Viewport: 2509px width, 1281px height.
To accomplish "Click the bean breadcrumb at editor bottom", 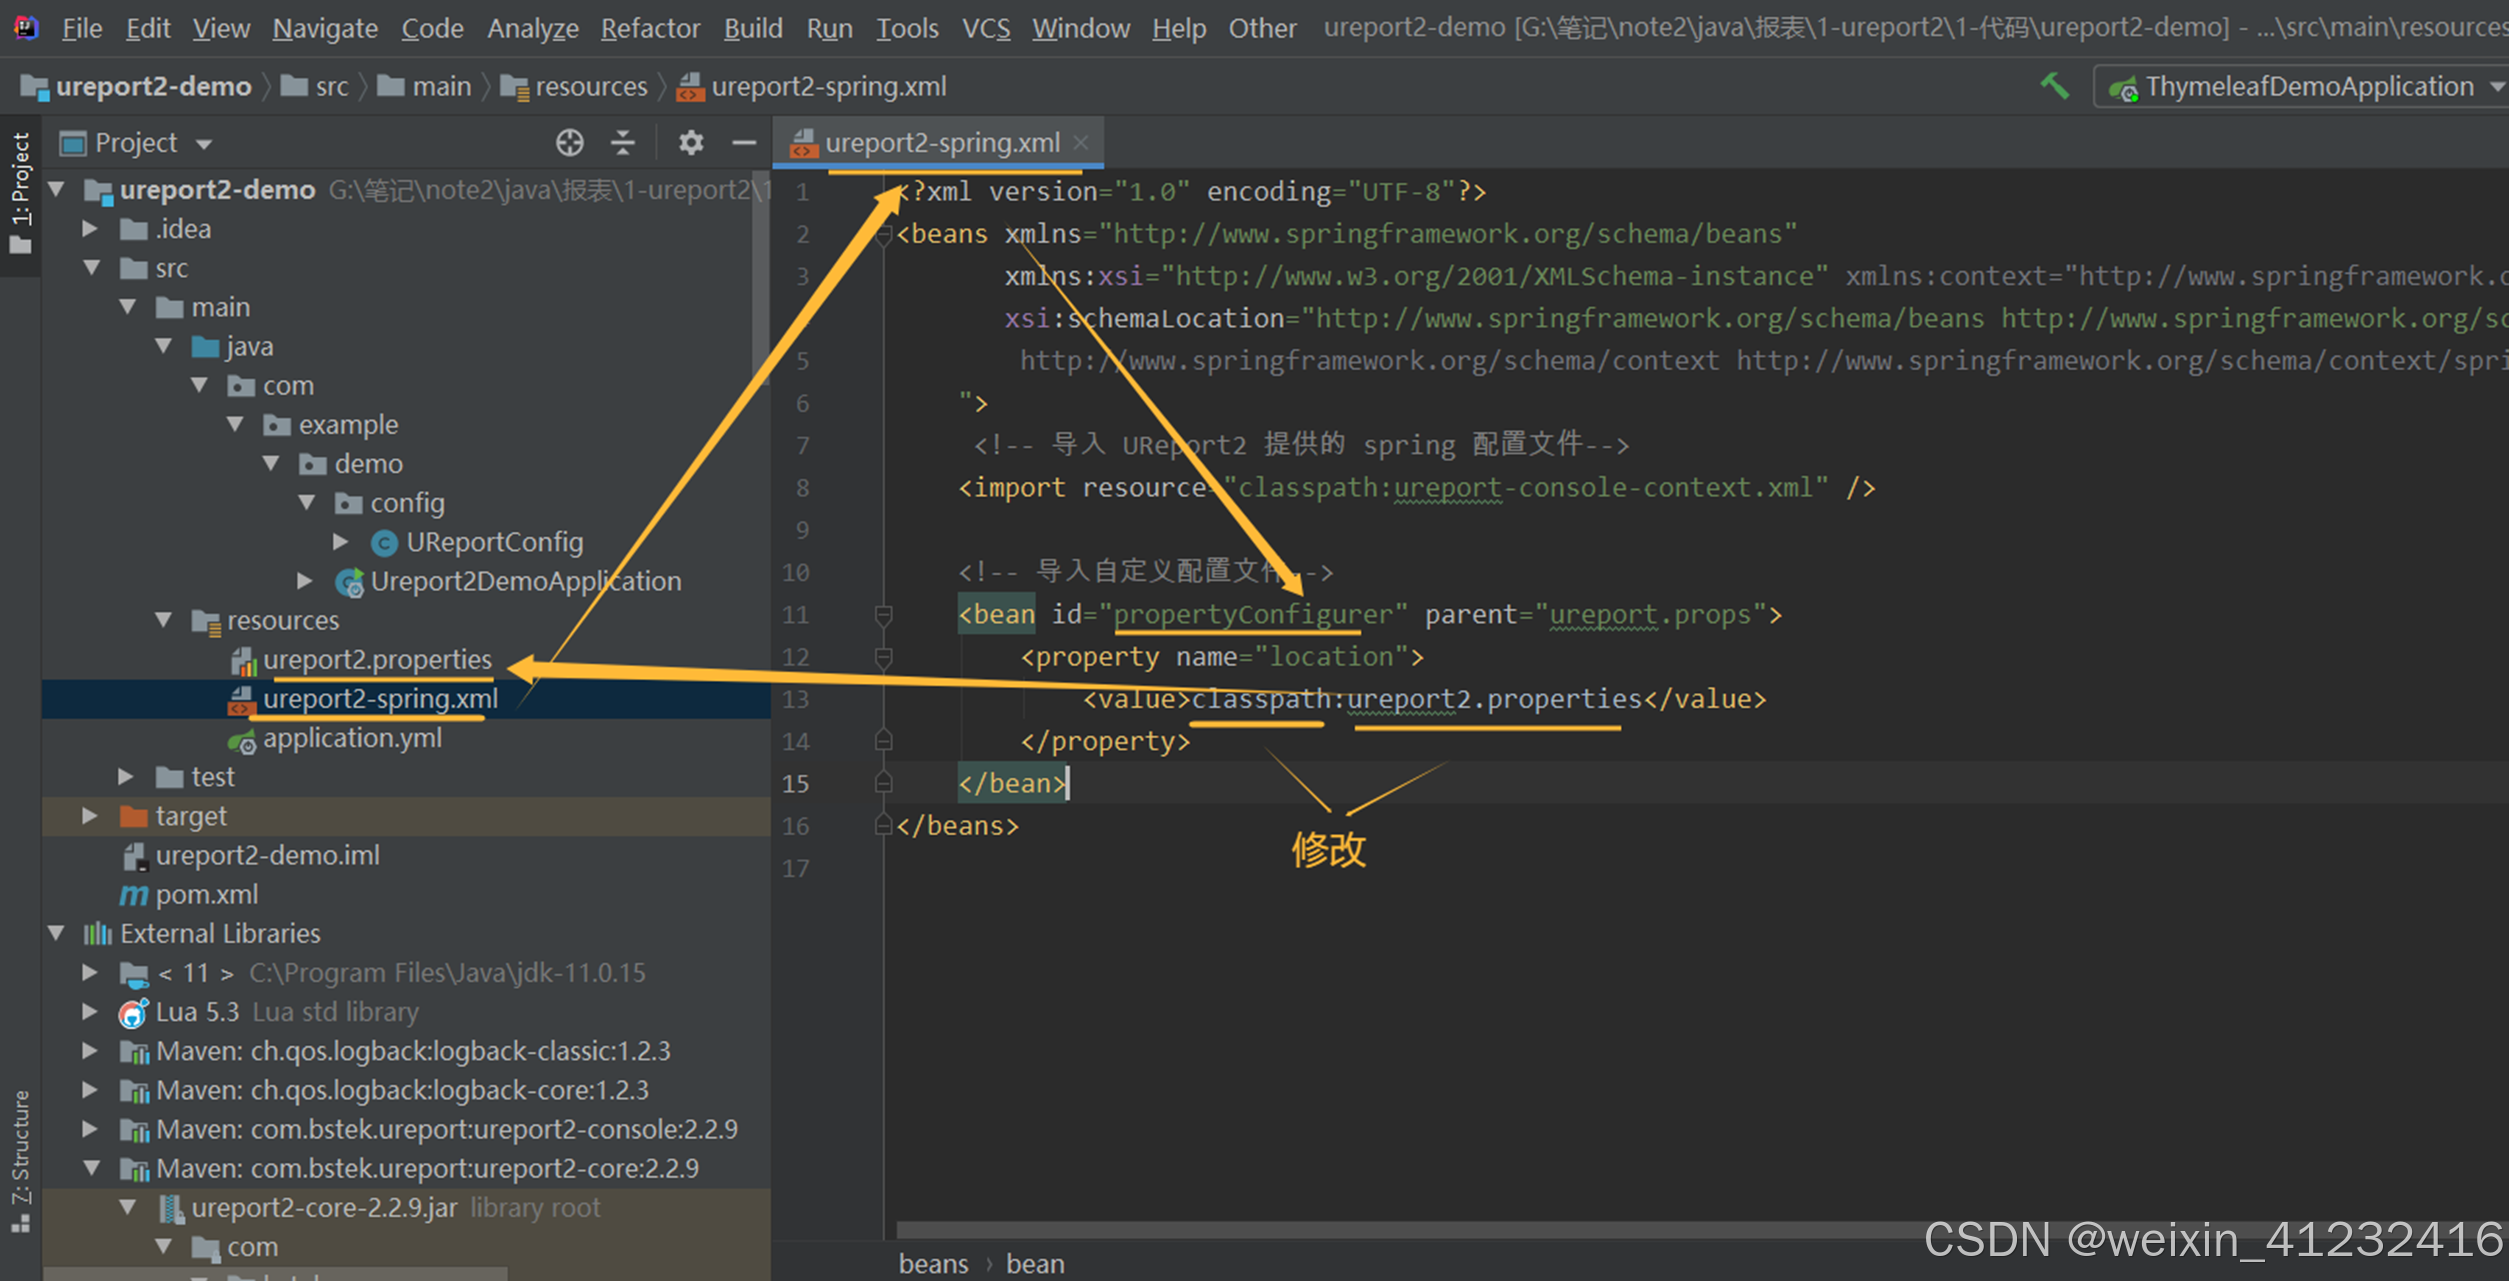I will 1035,1264.
